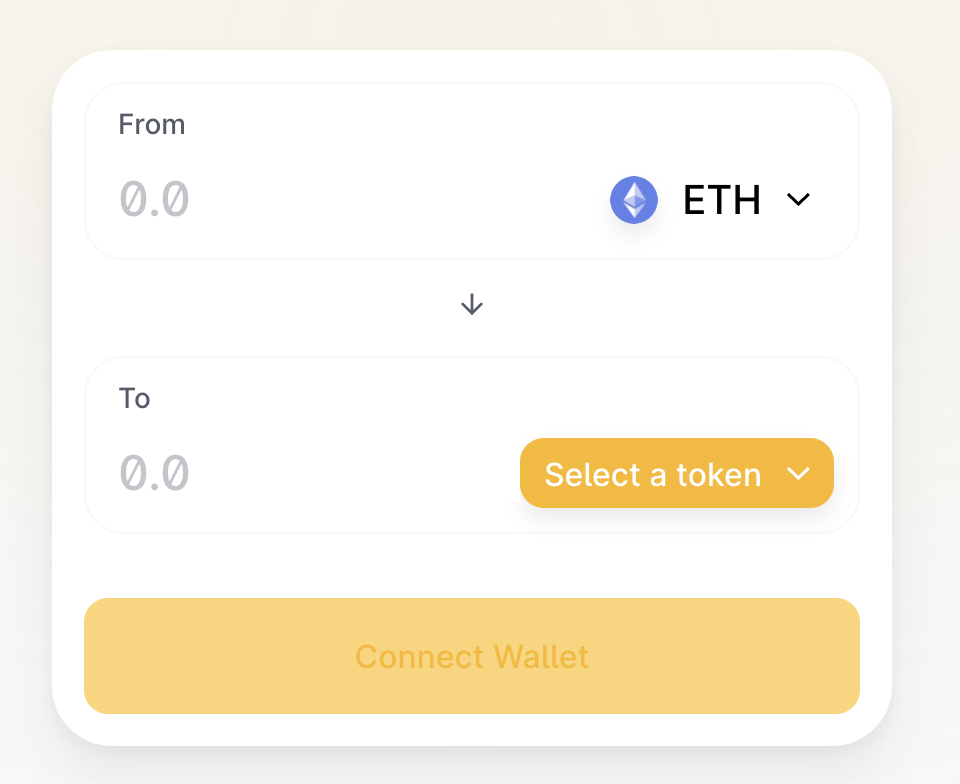Focus the To amount input field

point(312,473)
